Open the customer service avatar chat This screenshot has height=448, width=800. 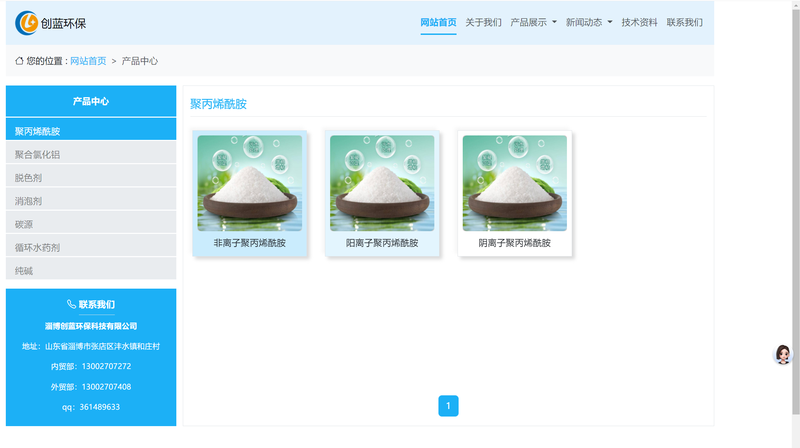click(783, 354)
